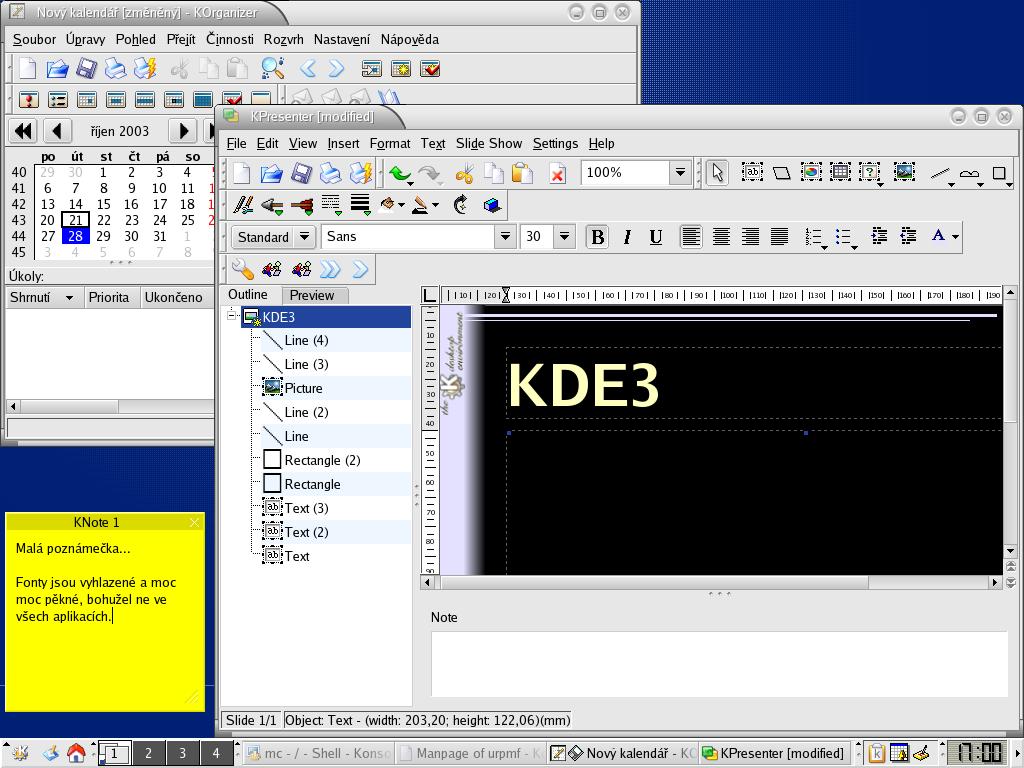Print presentation using KPresenter printer icon

pos(330,173)
